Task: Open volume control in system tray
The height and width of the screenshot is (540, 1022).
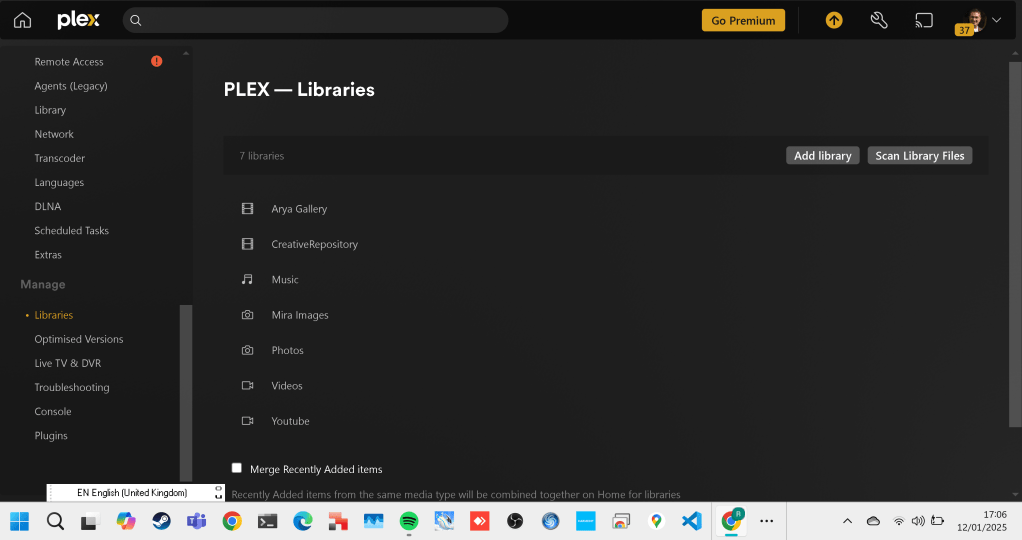Action: pos(918,521)
